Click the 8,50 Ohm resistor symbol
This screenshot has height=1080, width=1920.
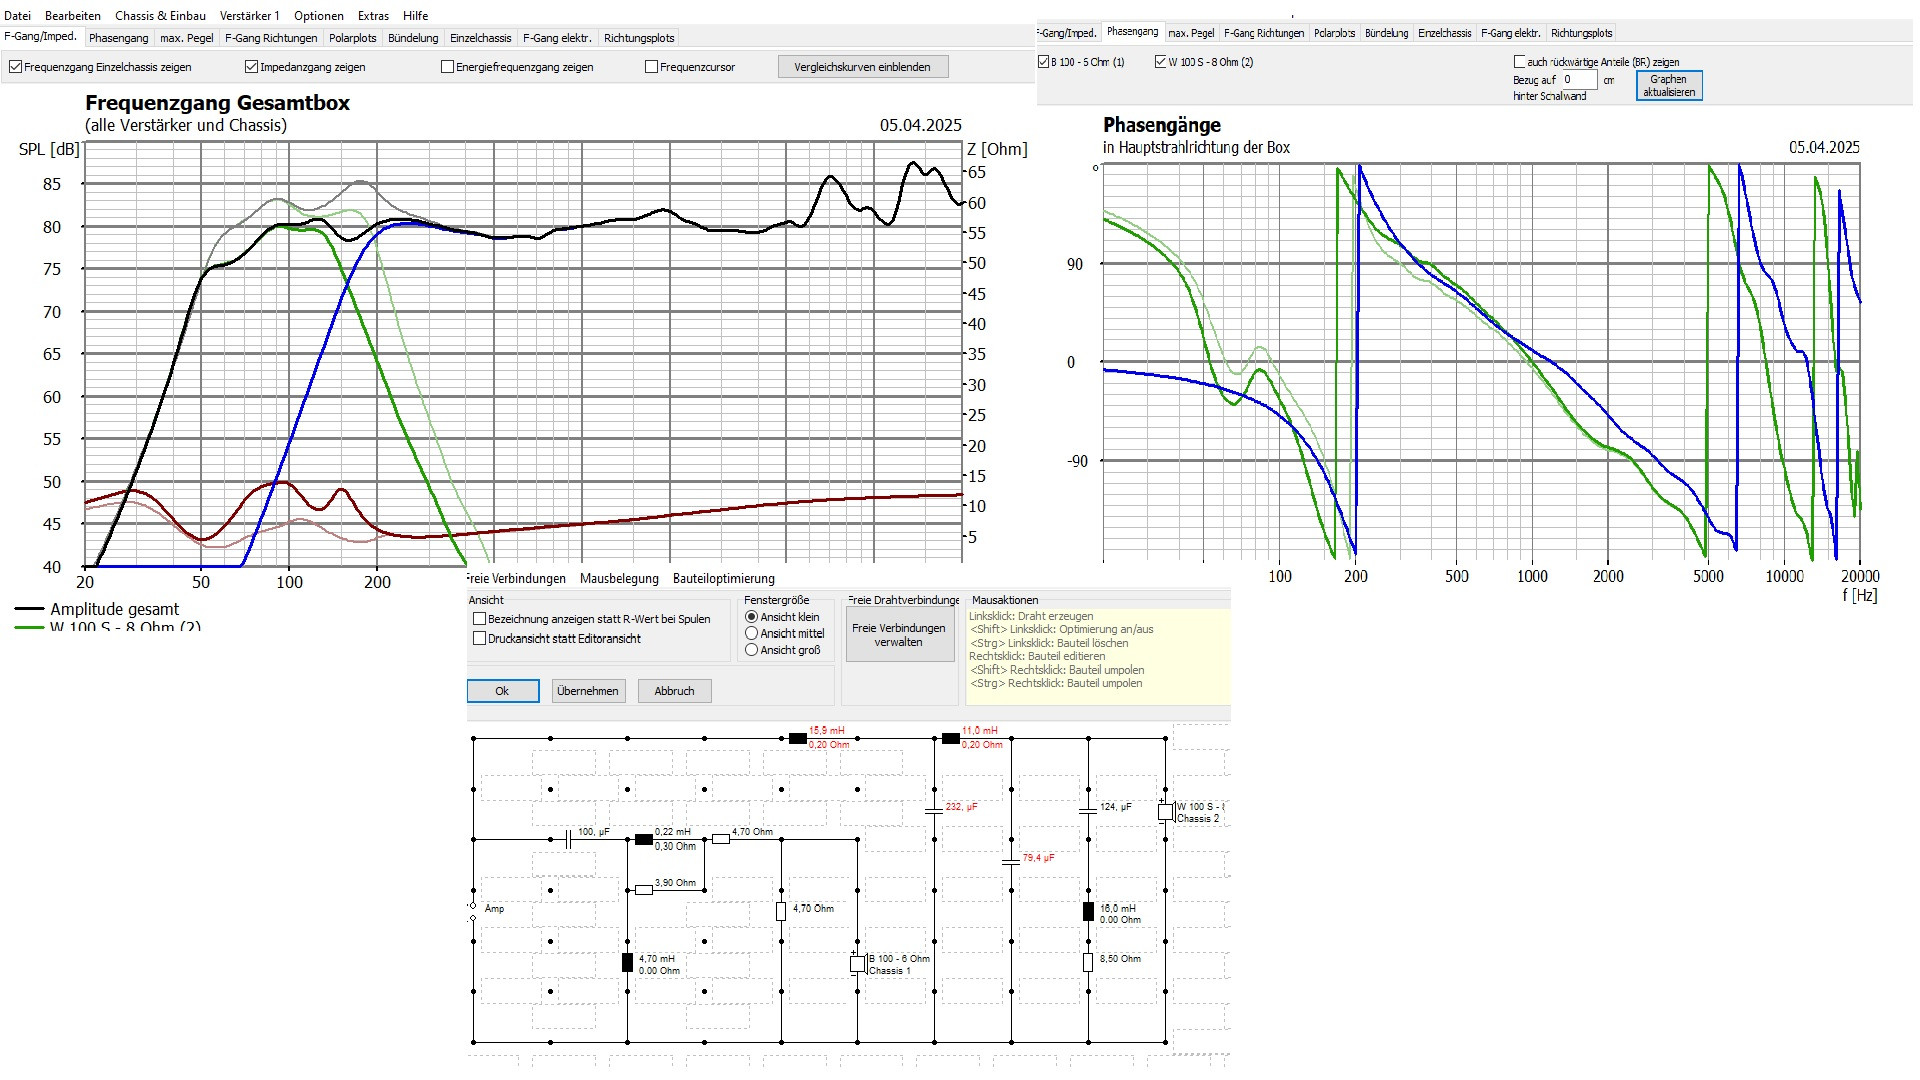click(1088, 962)
